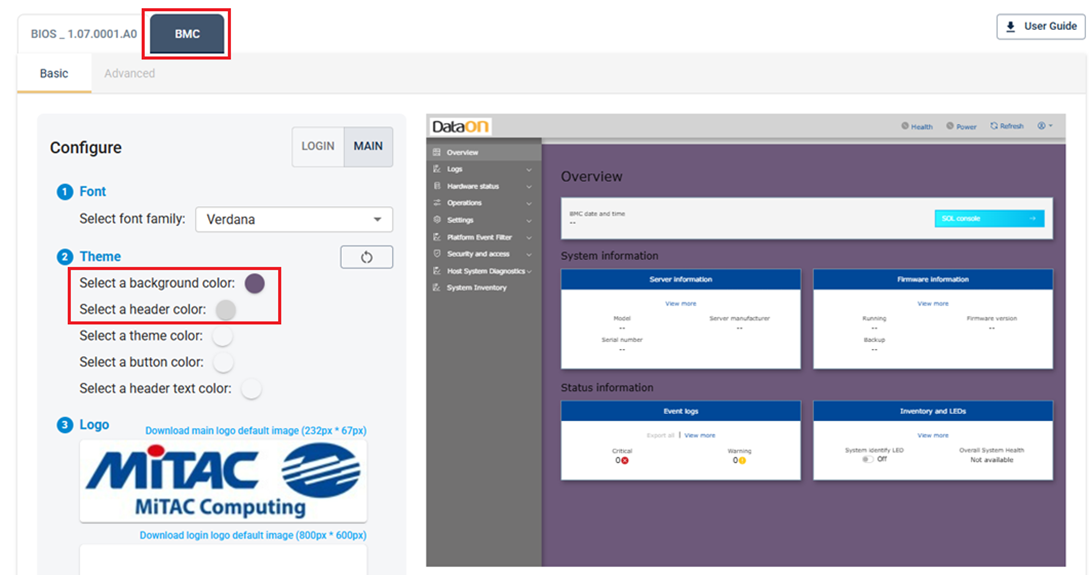
Task: Switch preview to LOGIN view
Action: click(x=318, y=146)
